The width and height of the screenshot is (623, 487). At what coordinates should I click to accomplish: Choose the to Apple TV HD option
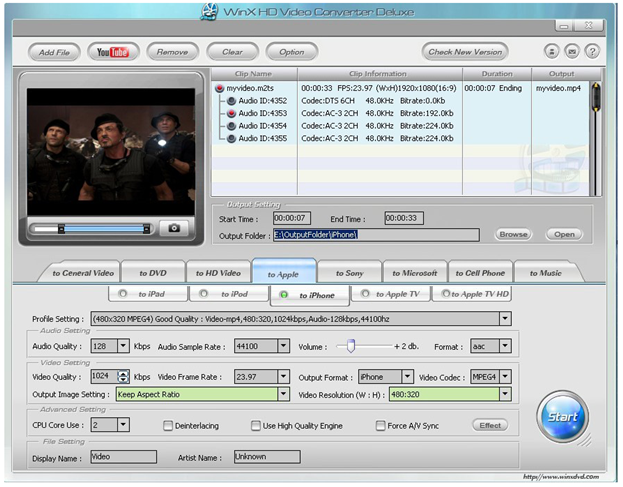coord(446,294)
